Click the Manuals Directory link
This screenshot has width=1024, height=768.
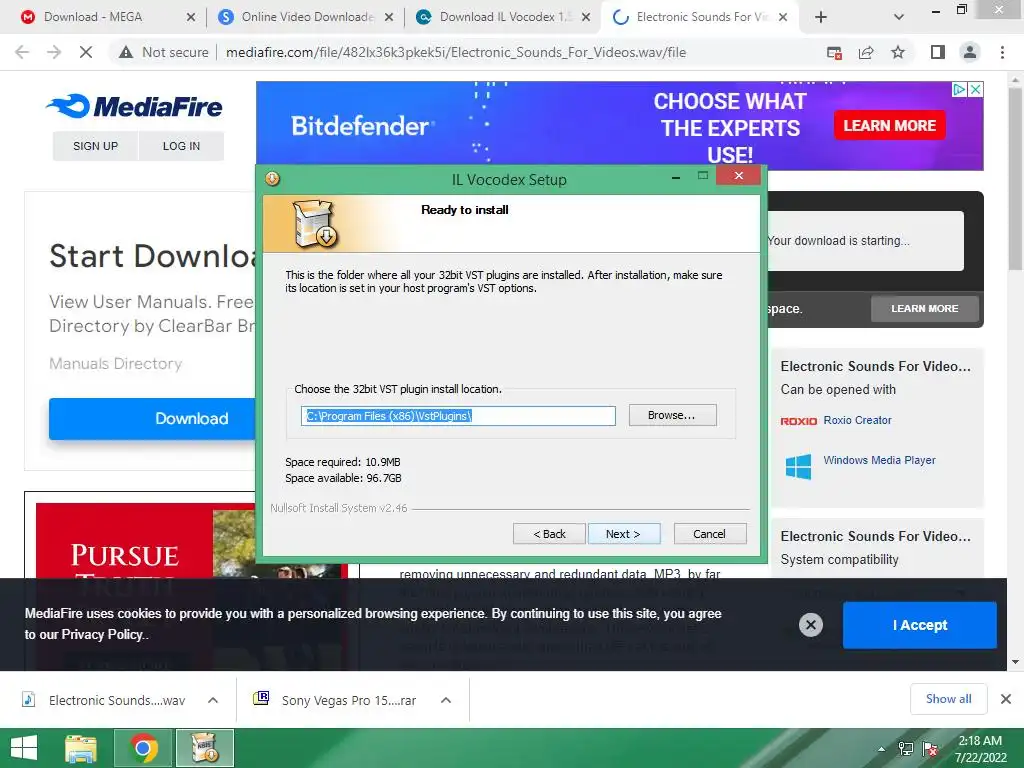coord(116,364)
